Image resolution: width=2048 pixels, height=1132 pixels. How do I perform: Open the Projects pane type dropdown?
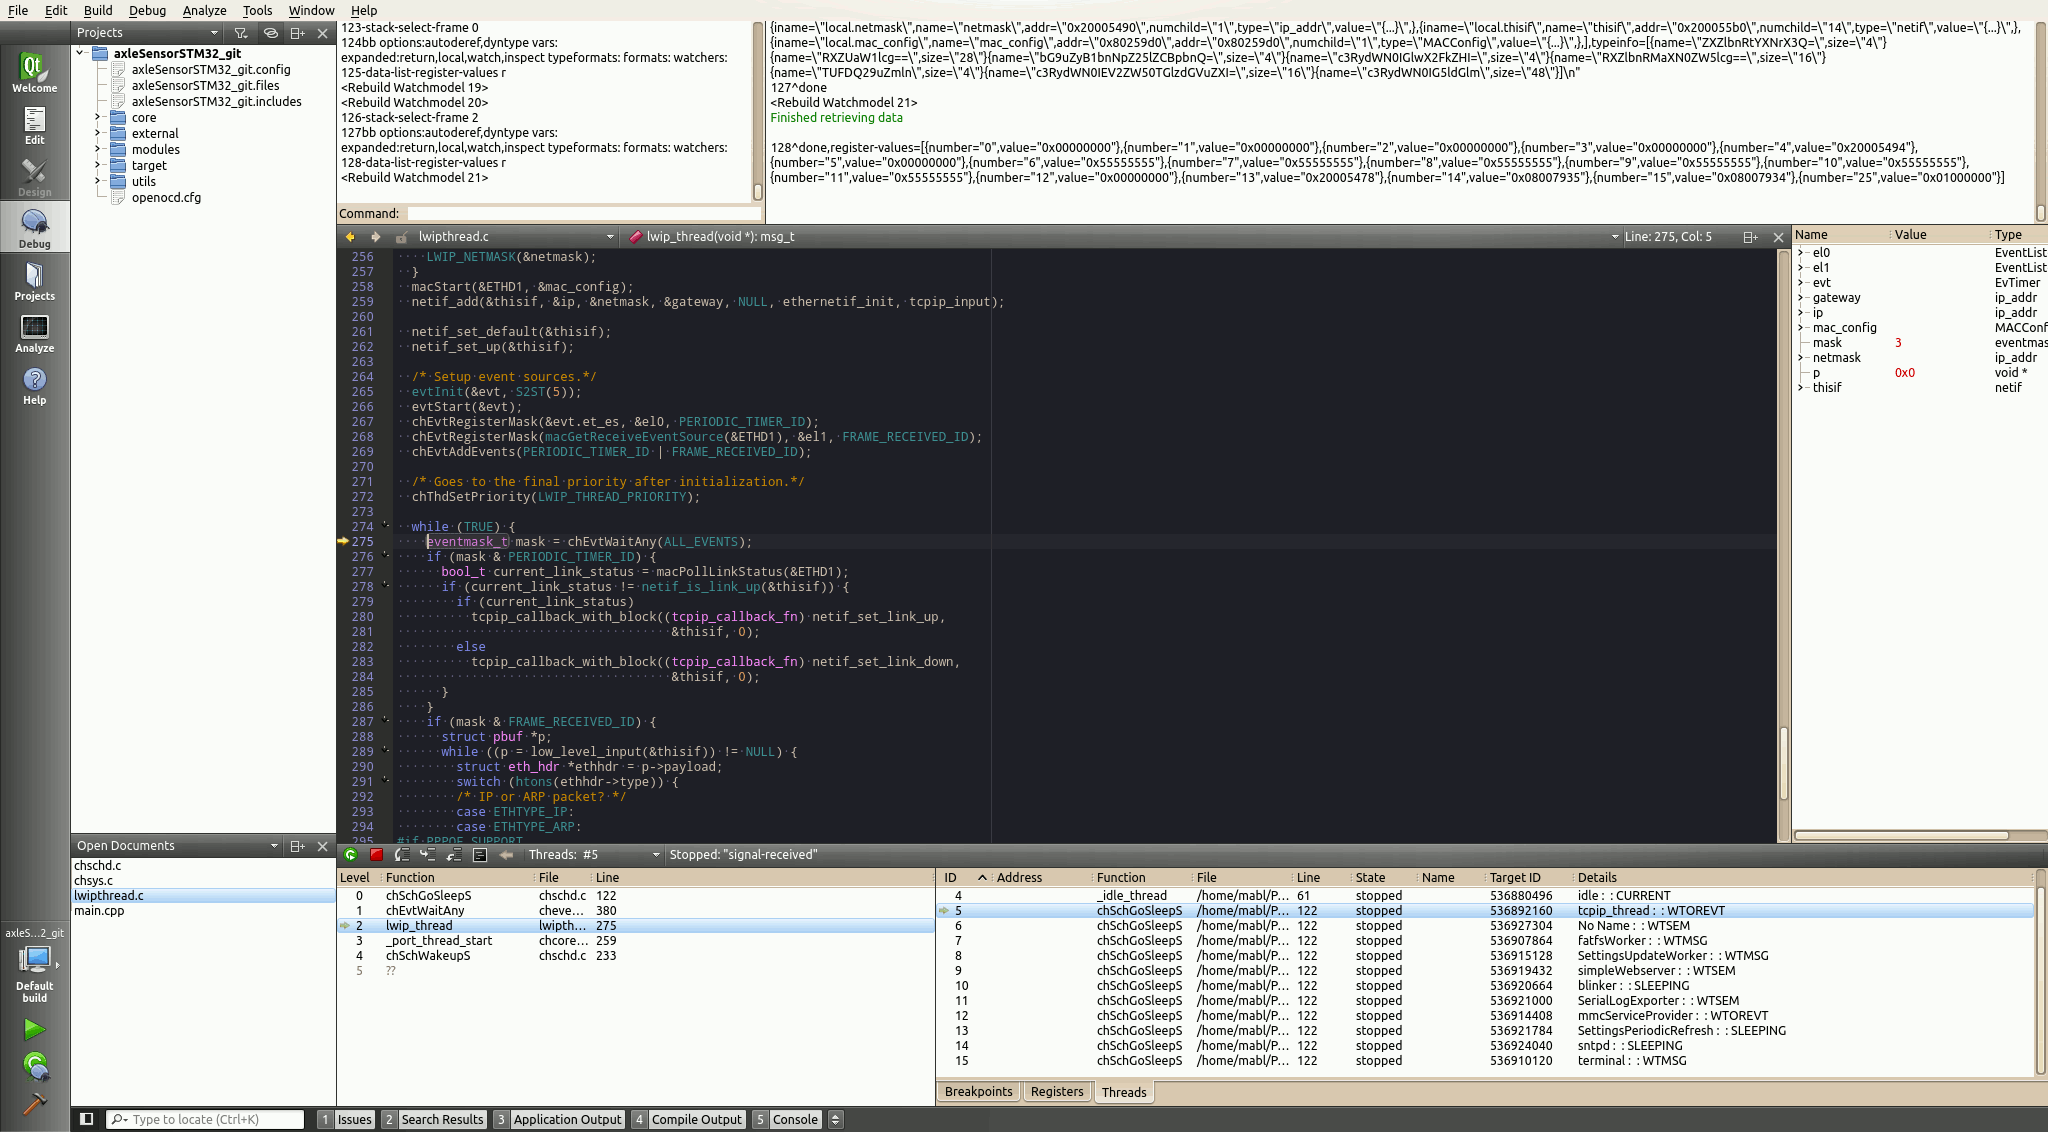point(148,33)
